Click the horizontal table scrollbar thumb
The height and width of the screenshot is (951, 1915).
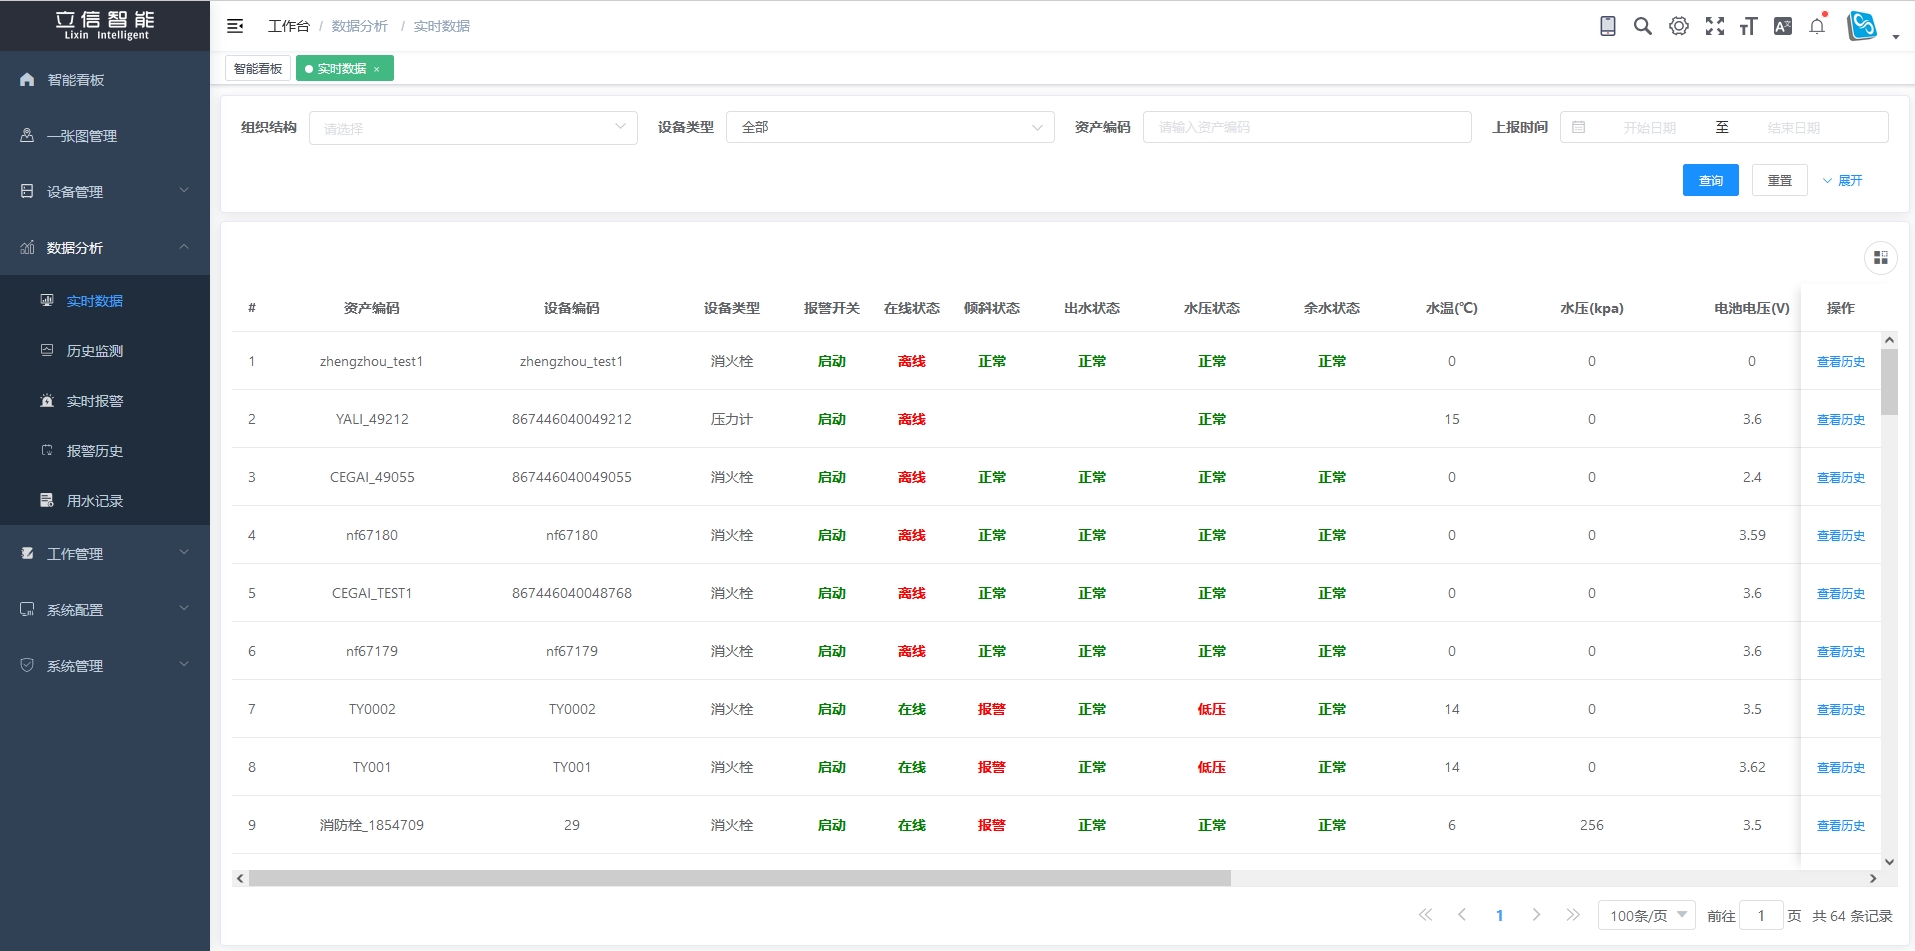[740, 878]
